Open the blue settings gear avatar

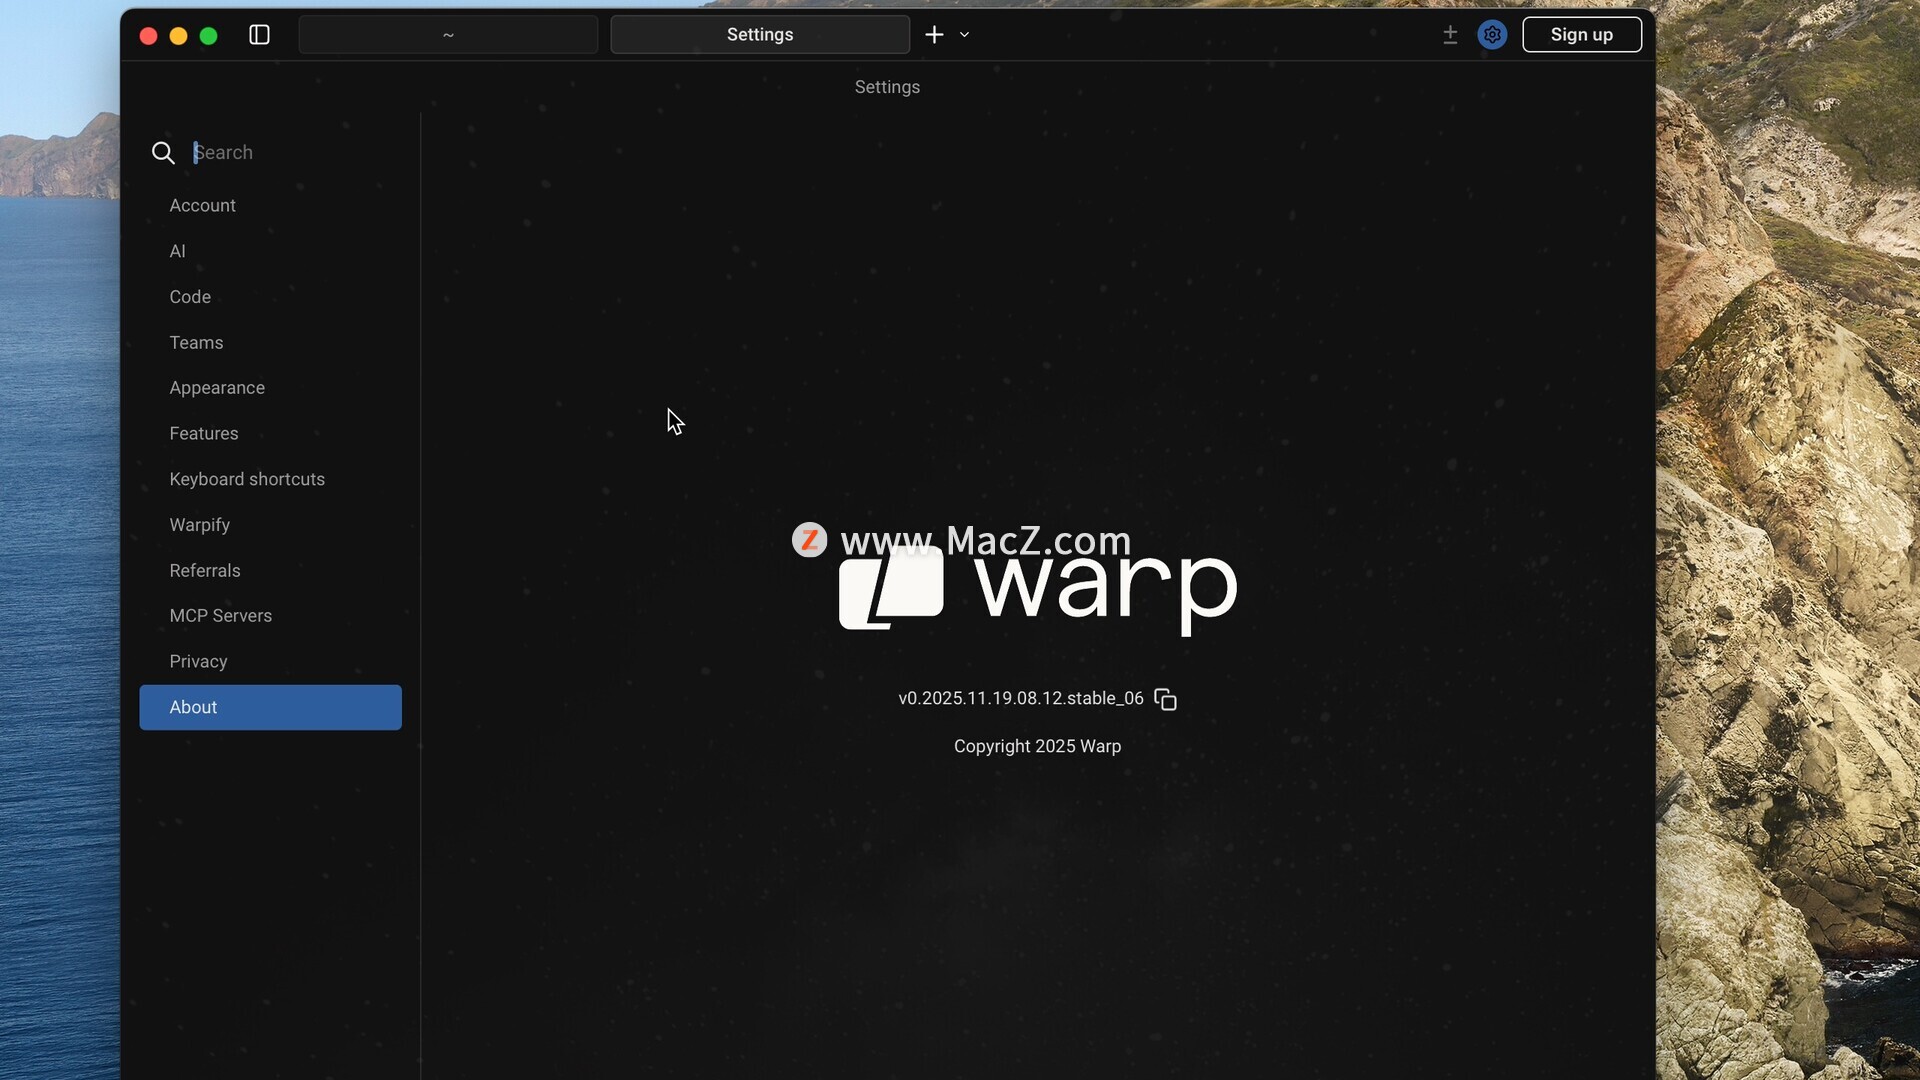[x=1492, y=35]
